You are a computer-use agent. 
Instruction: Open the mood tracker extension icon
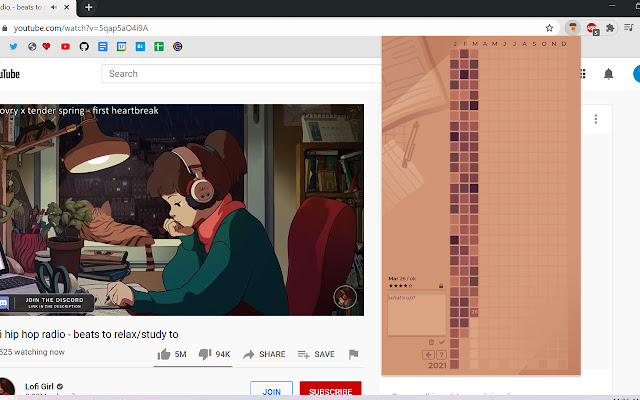(x=573, y=28)
